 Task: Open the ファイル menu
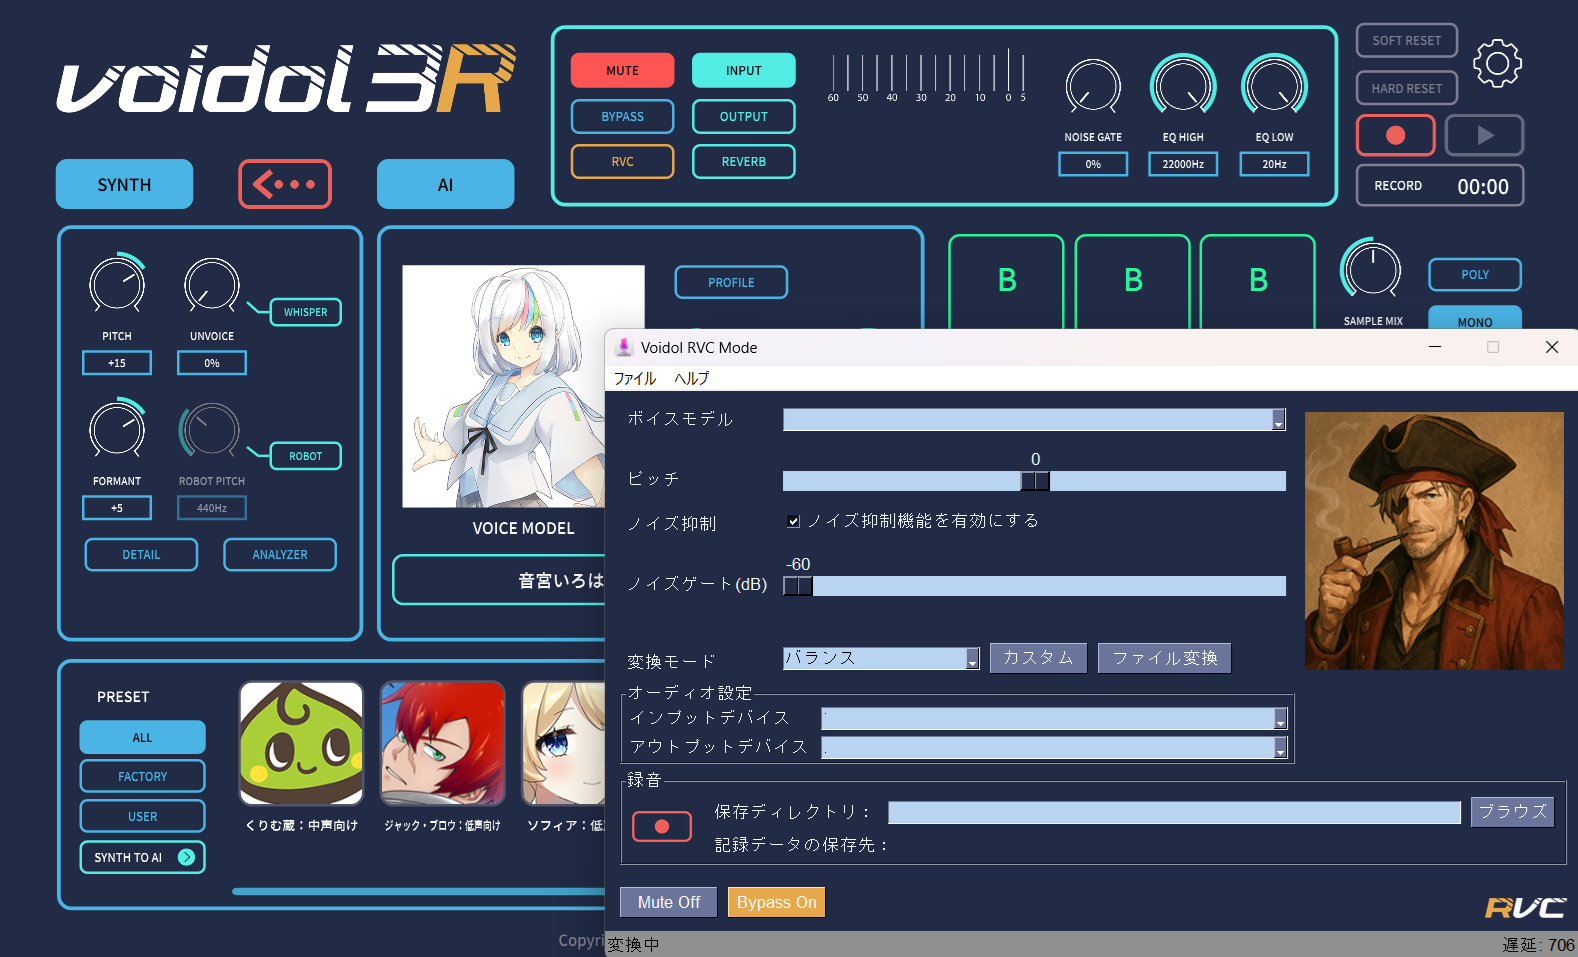click(635, 378)
